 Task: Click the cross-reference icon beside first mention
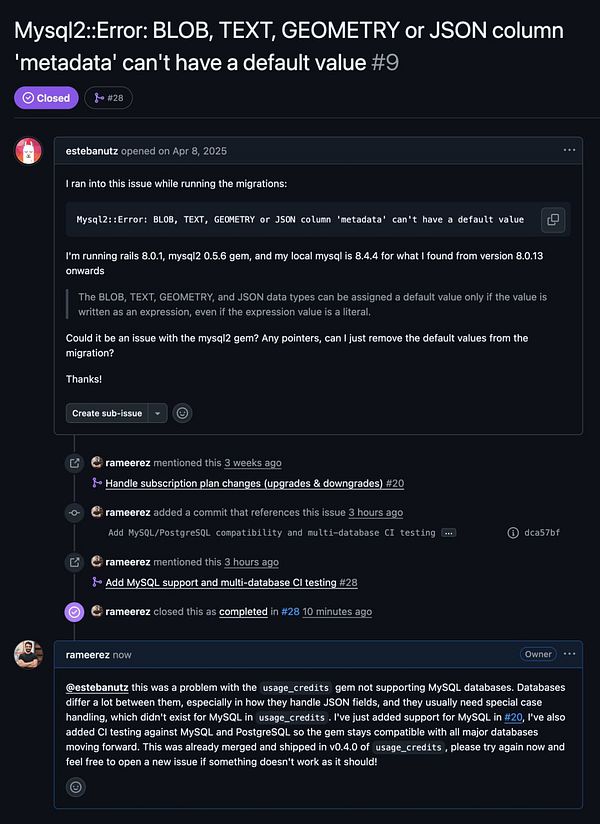click(x=74, y=463)
